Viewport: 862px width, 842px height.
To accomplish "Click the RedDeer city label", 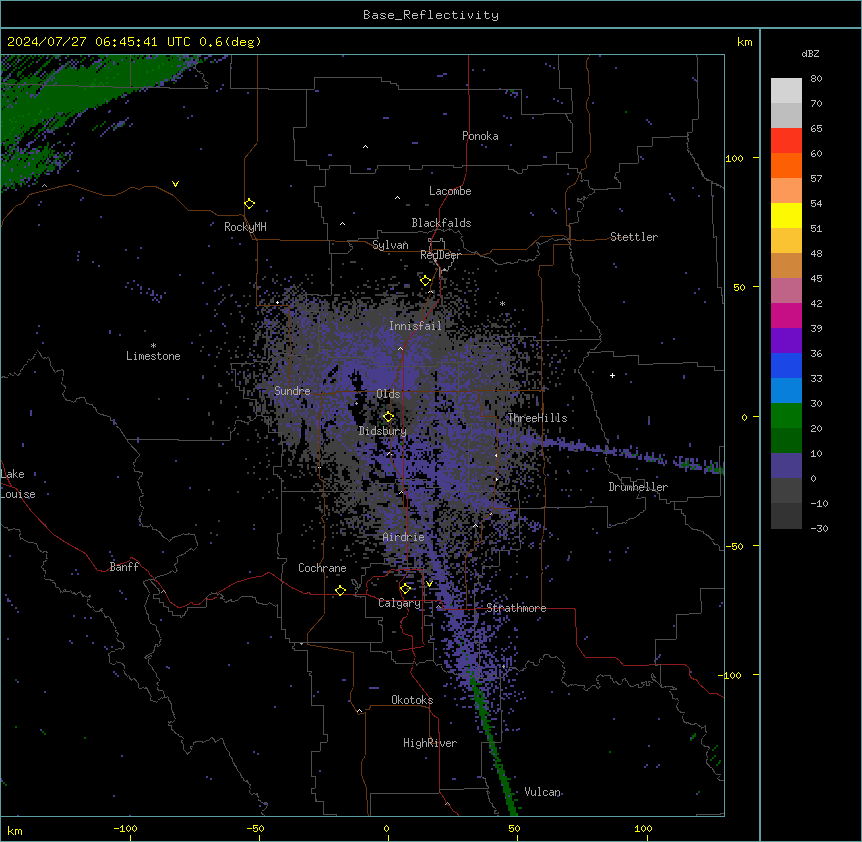I will pyautogui.click(x=440, y=255).
